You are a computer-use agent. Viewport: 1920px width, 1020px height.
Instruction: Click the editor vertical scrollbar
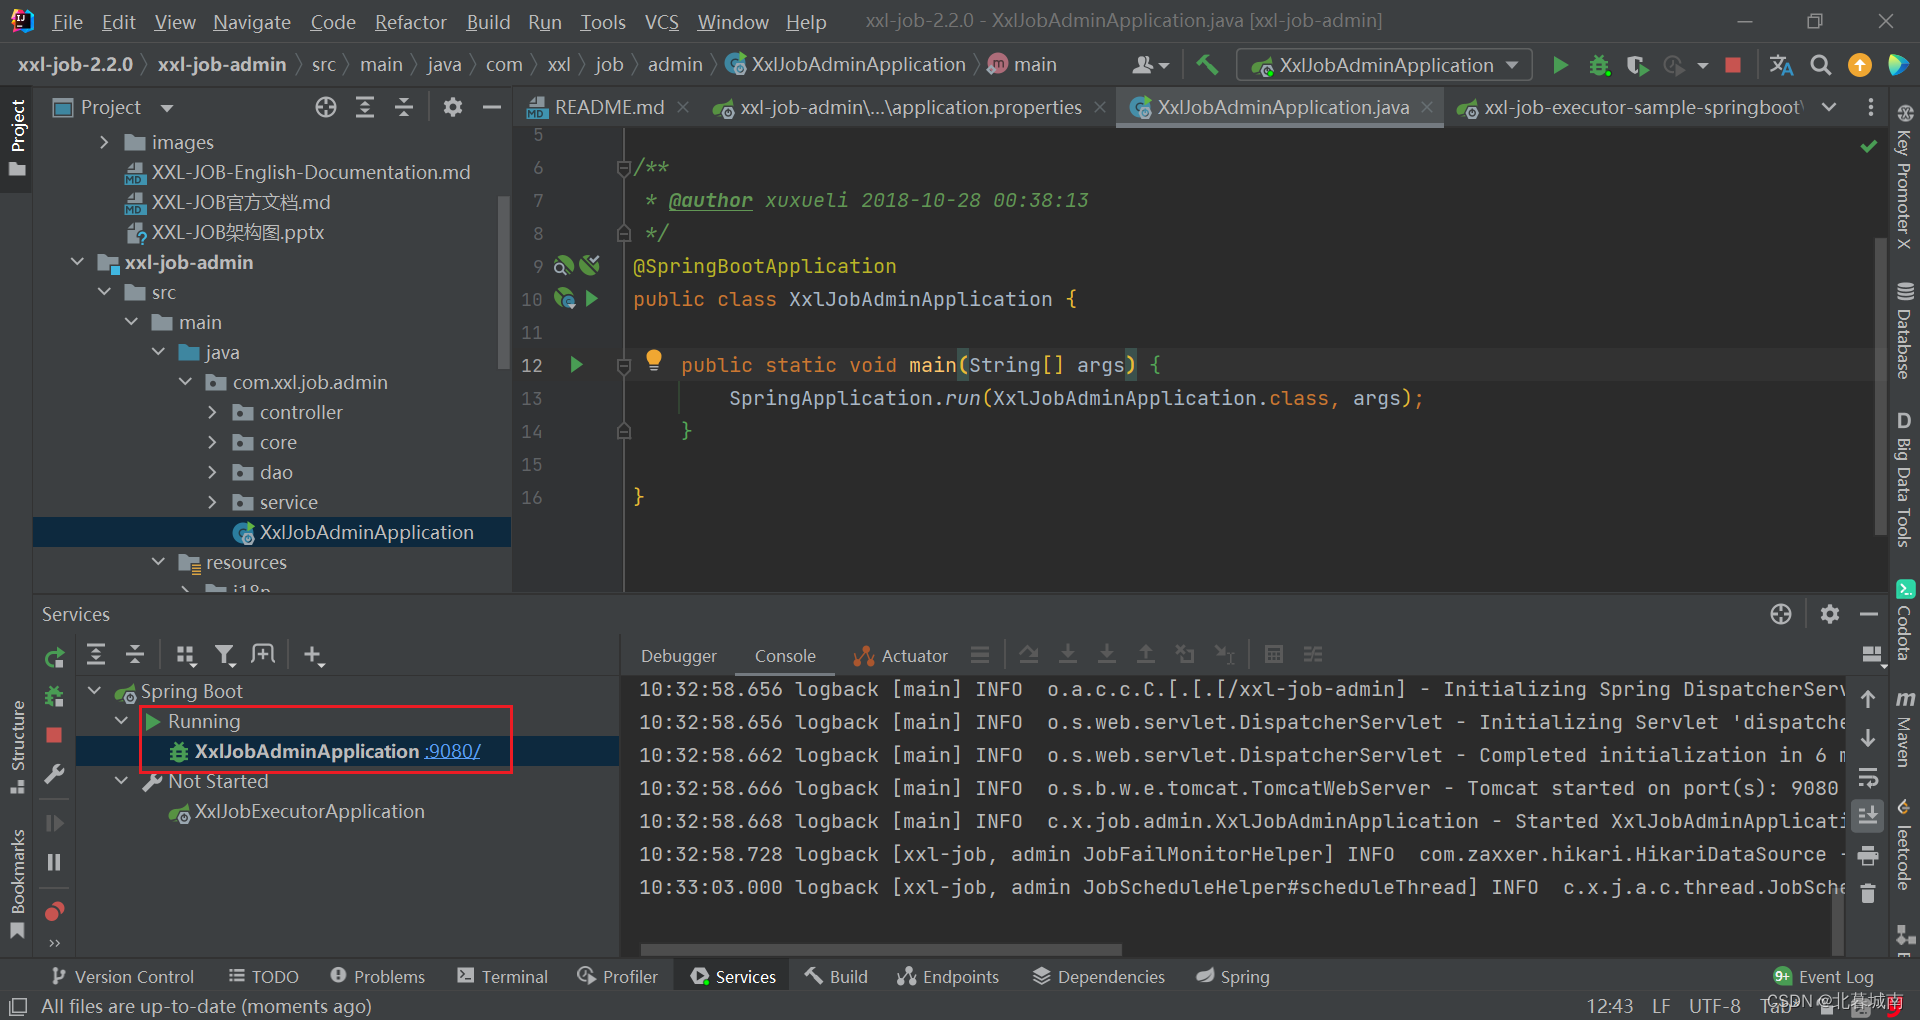tap(1880, 386)
